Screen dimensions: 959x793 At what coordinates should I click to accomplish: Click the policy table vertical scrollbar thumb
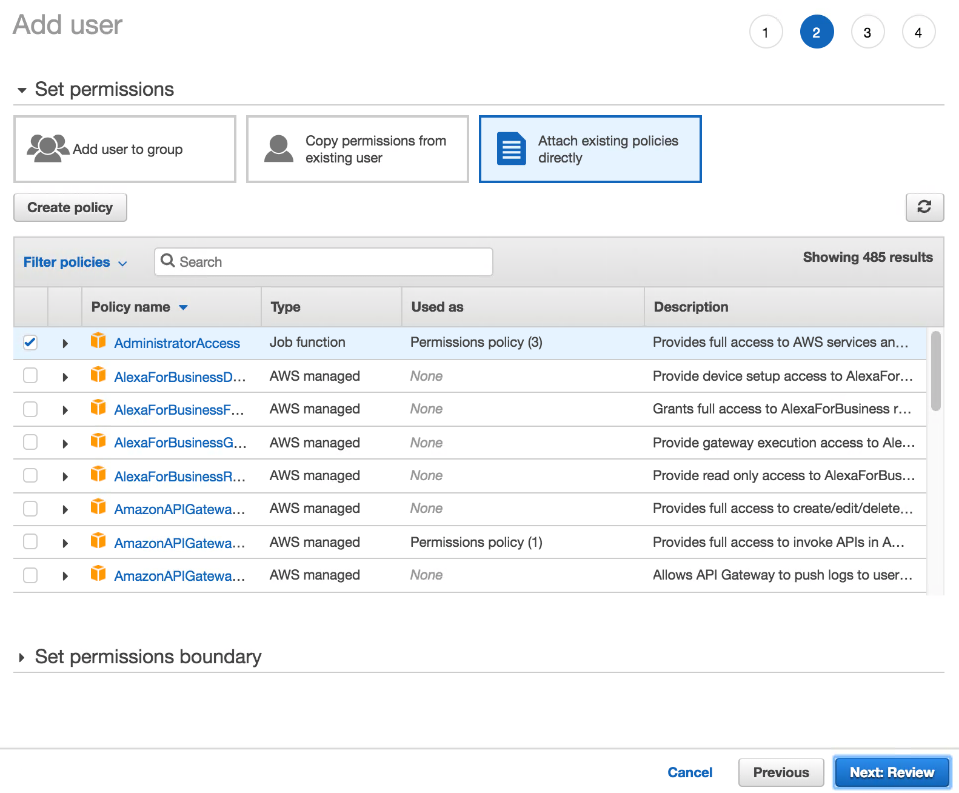click(936, 371)
